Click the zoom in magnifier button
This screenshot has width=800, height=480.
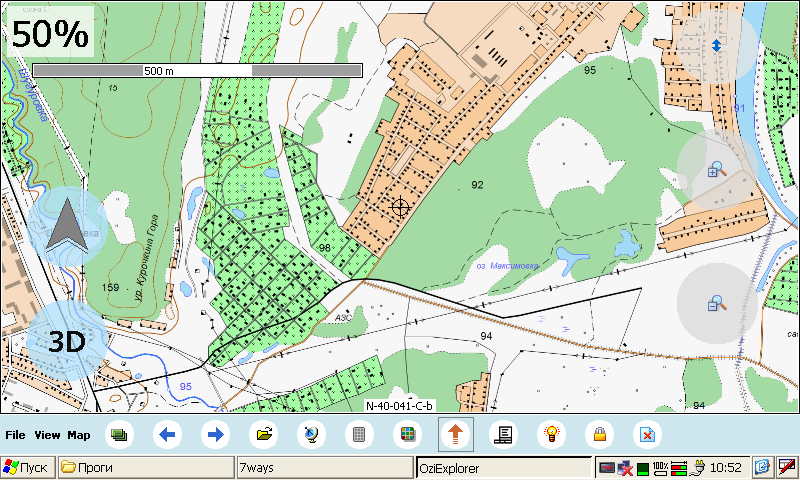[x=716, y=170]
